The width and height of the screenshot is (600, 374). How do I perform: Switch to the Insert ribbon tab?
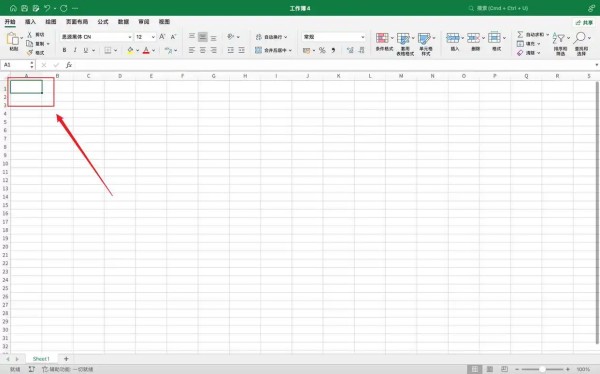(30, 22)
